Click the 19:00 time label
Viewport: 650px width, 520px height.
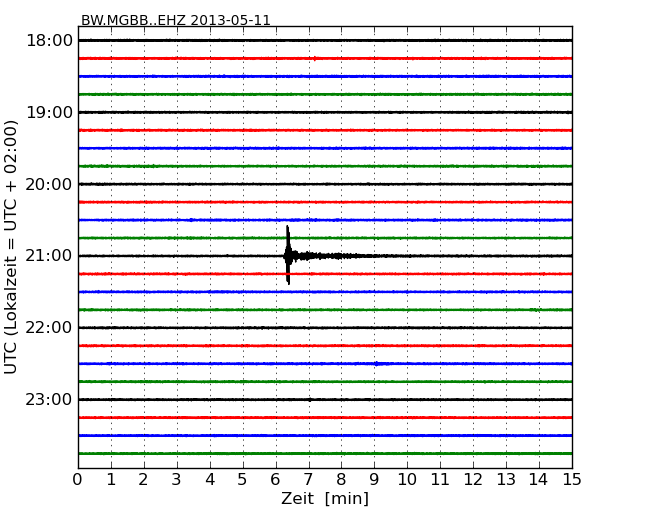[x=49, y=112]
